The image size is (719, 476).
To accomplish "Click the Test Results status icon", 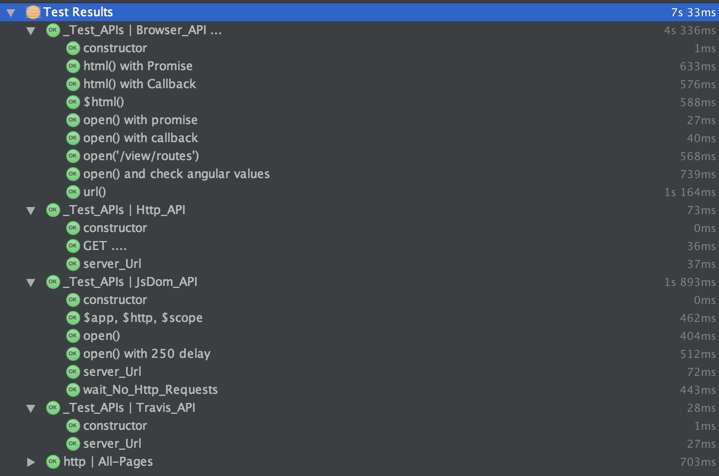I will pyautogui.click(x=32, y=12).
